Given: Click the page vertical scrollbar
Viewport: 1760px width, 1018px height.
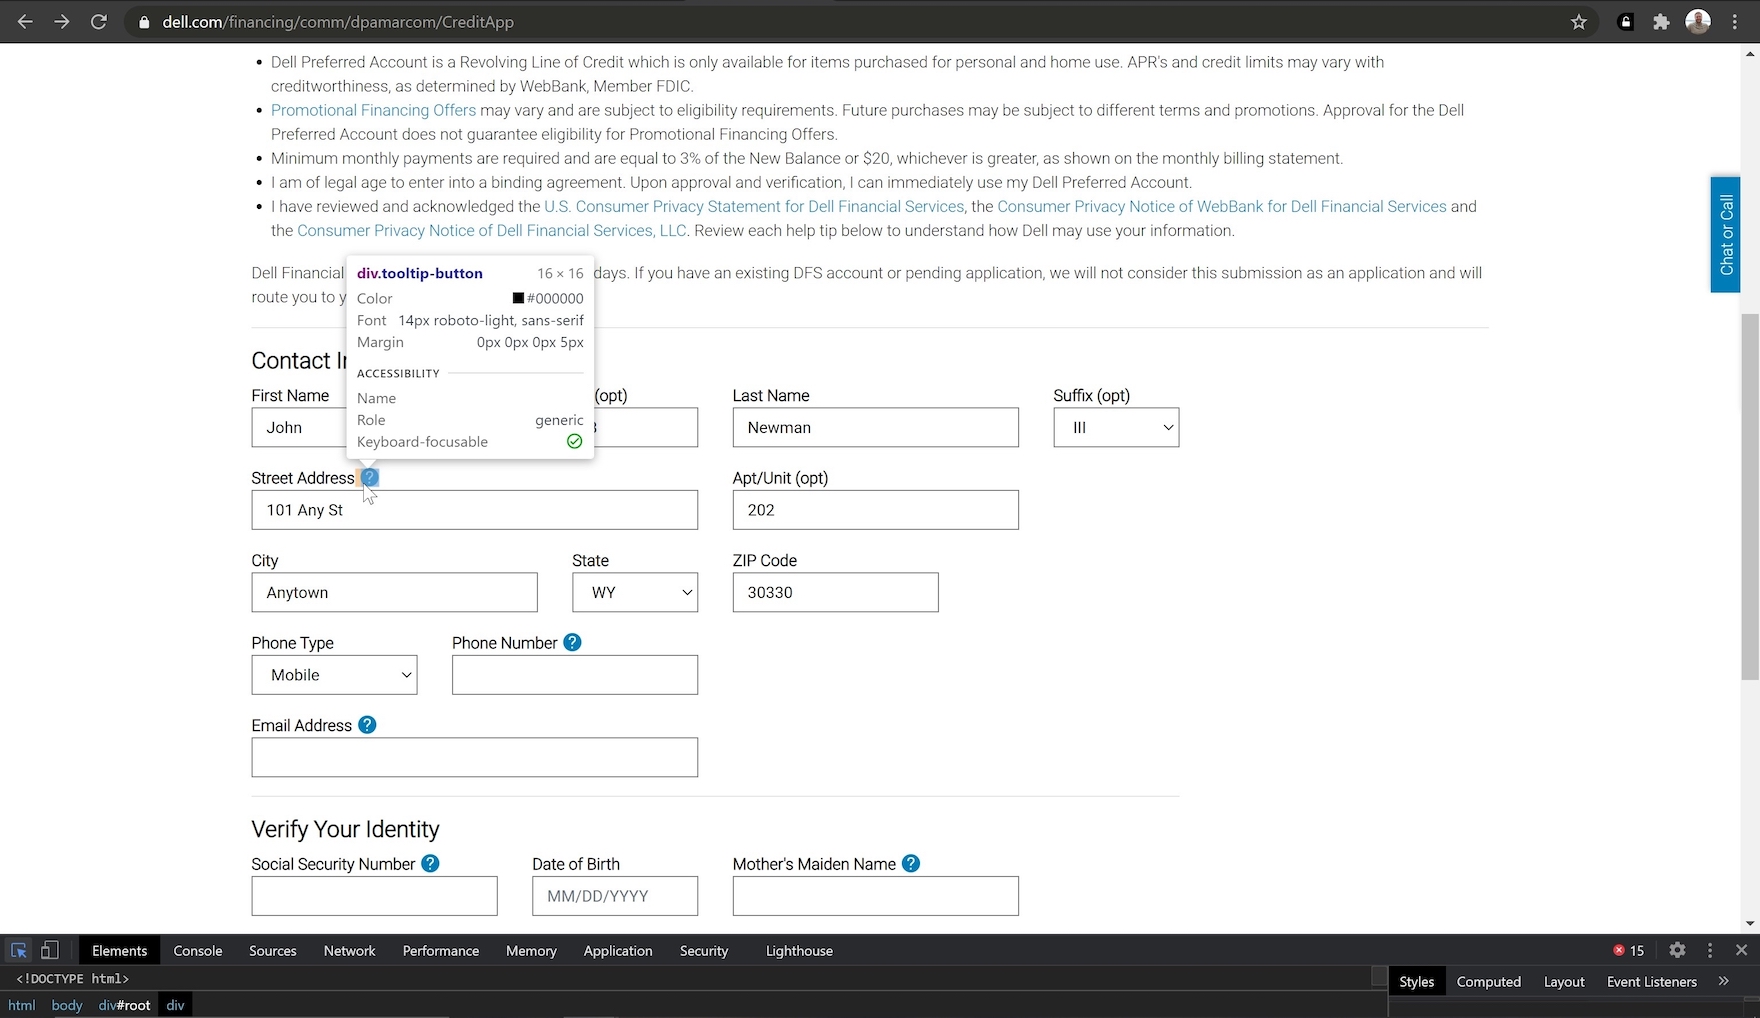Looking at the screenshot, I should pos(1749,500).
